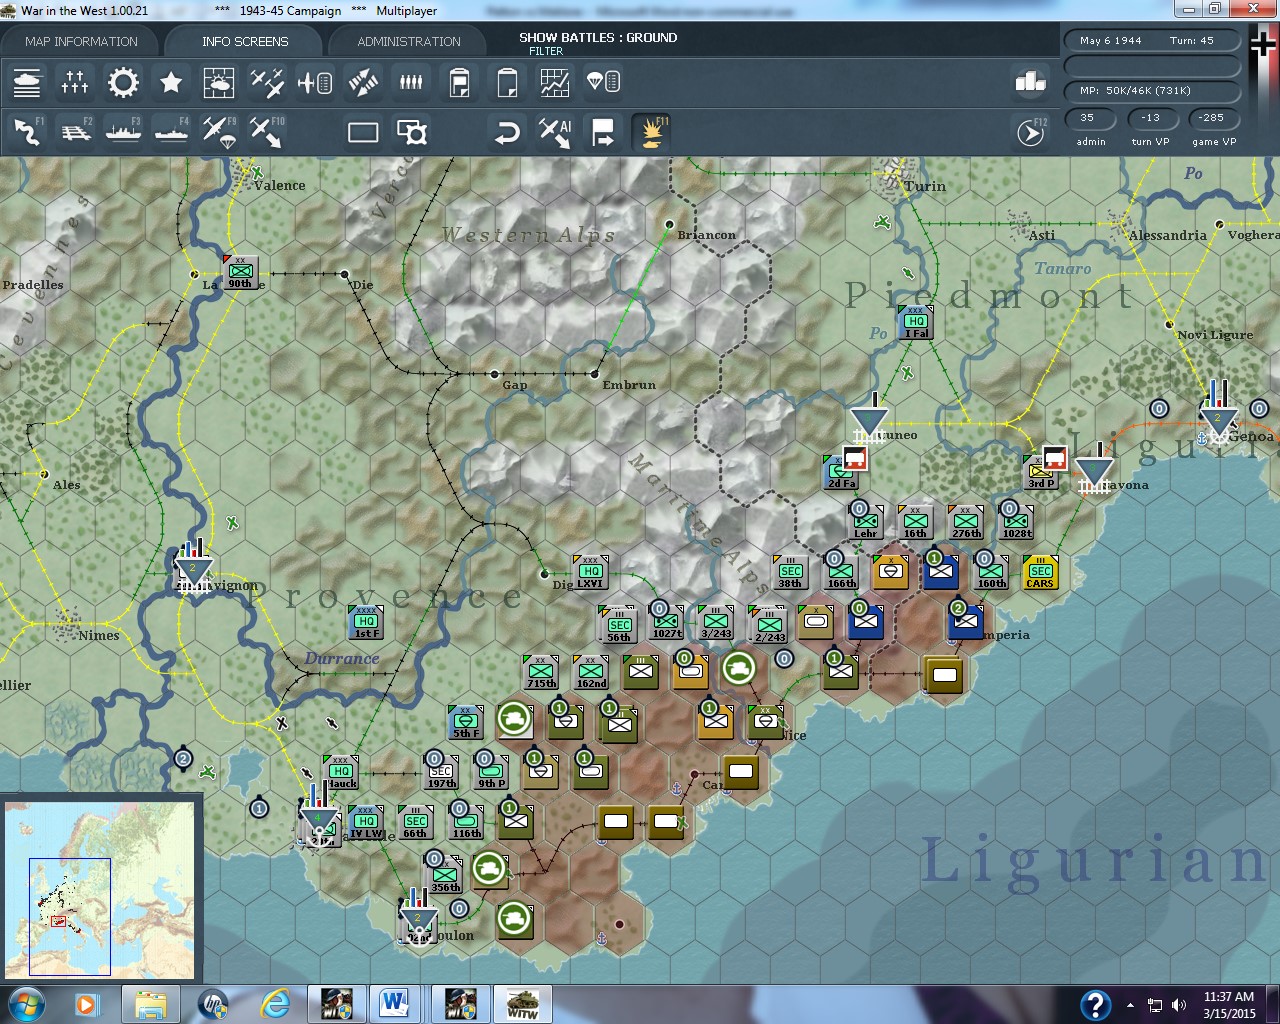Click the taskbar volume speaker icon
This screenshot has width=1280, height=1024.
[x=1179, y=1004]
